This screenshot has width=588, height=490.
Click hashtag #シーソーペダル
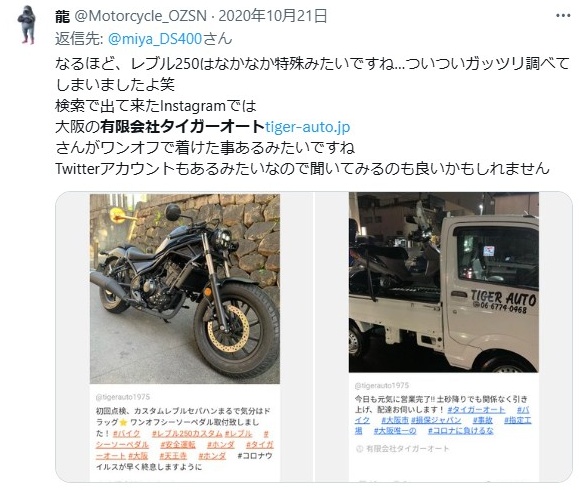click(122, 445)
